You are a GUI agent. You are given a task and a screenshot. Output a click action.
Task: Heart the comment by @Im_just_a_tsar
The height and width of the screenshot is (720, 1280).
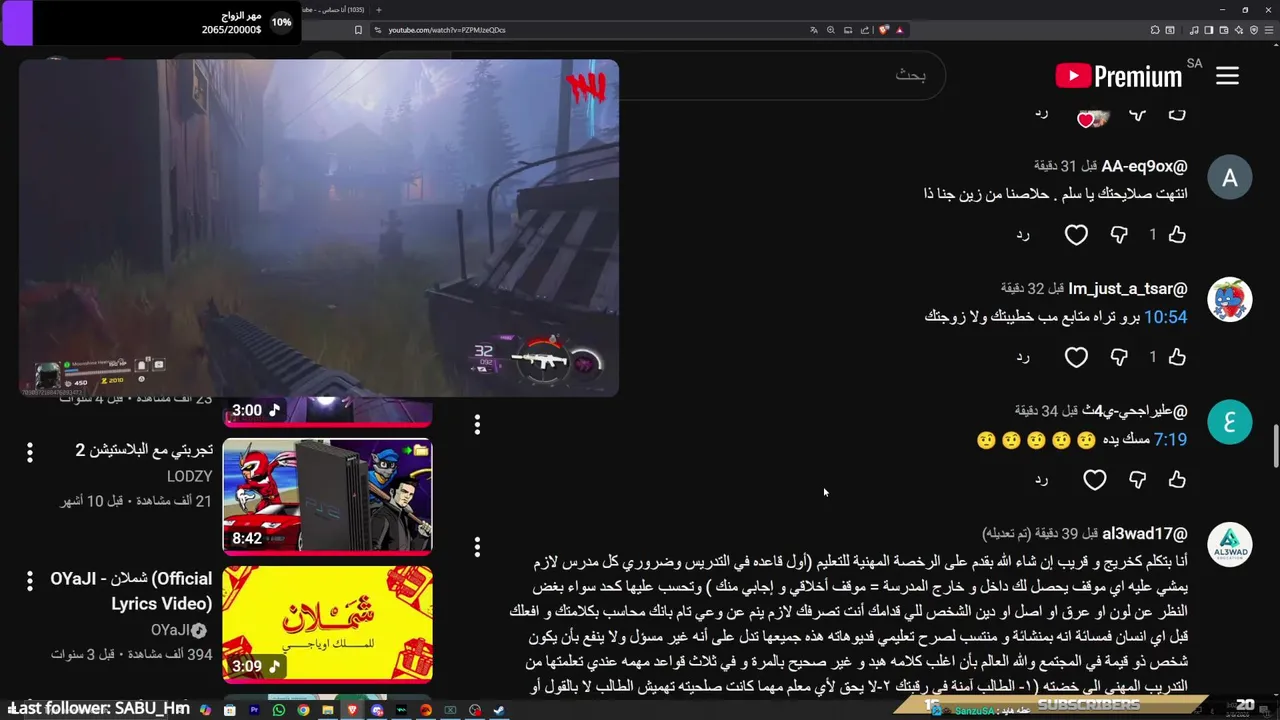pos(1076,357)
